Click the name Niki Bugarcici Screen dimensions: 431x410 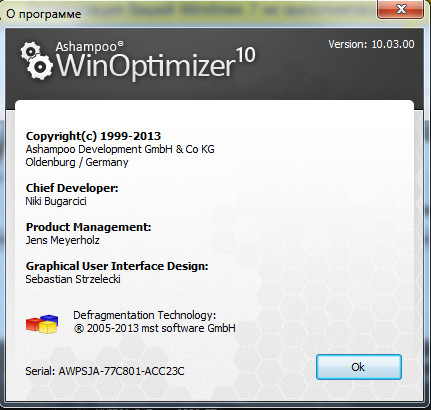(x=56, y=201)
